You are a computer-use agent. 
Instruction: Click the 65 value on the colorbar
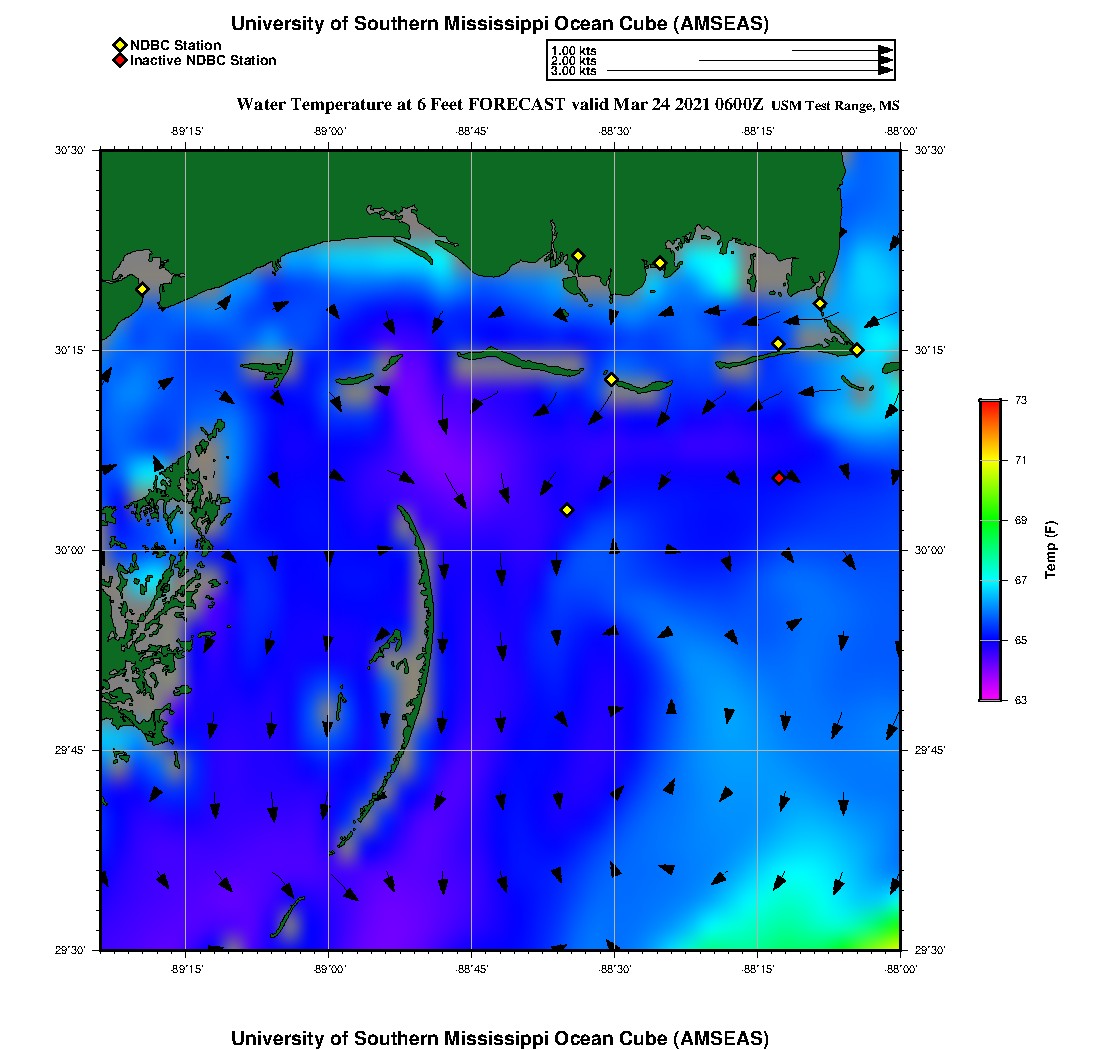[x=1021, y=640]
